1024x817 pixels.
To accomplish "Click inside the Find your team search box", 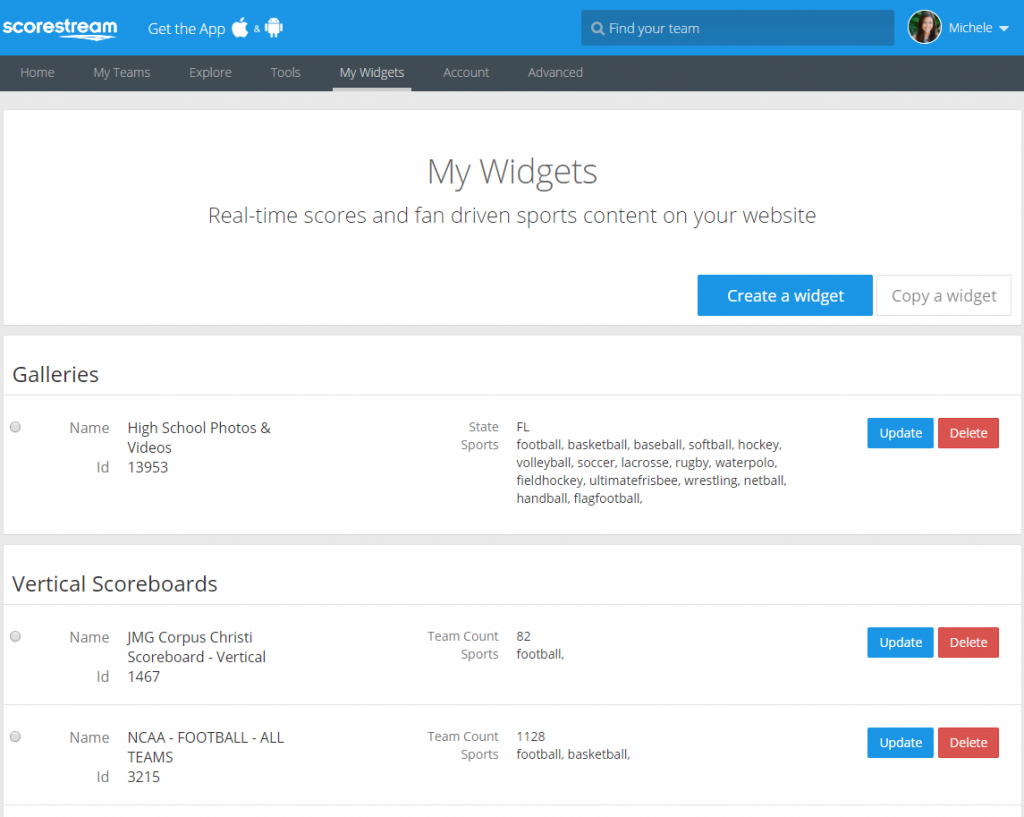I will pos(737,28).
